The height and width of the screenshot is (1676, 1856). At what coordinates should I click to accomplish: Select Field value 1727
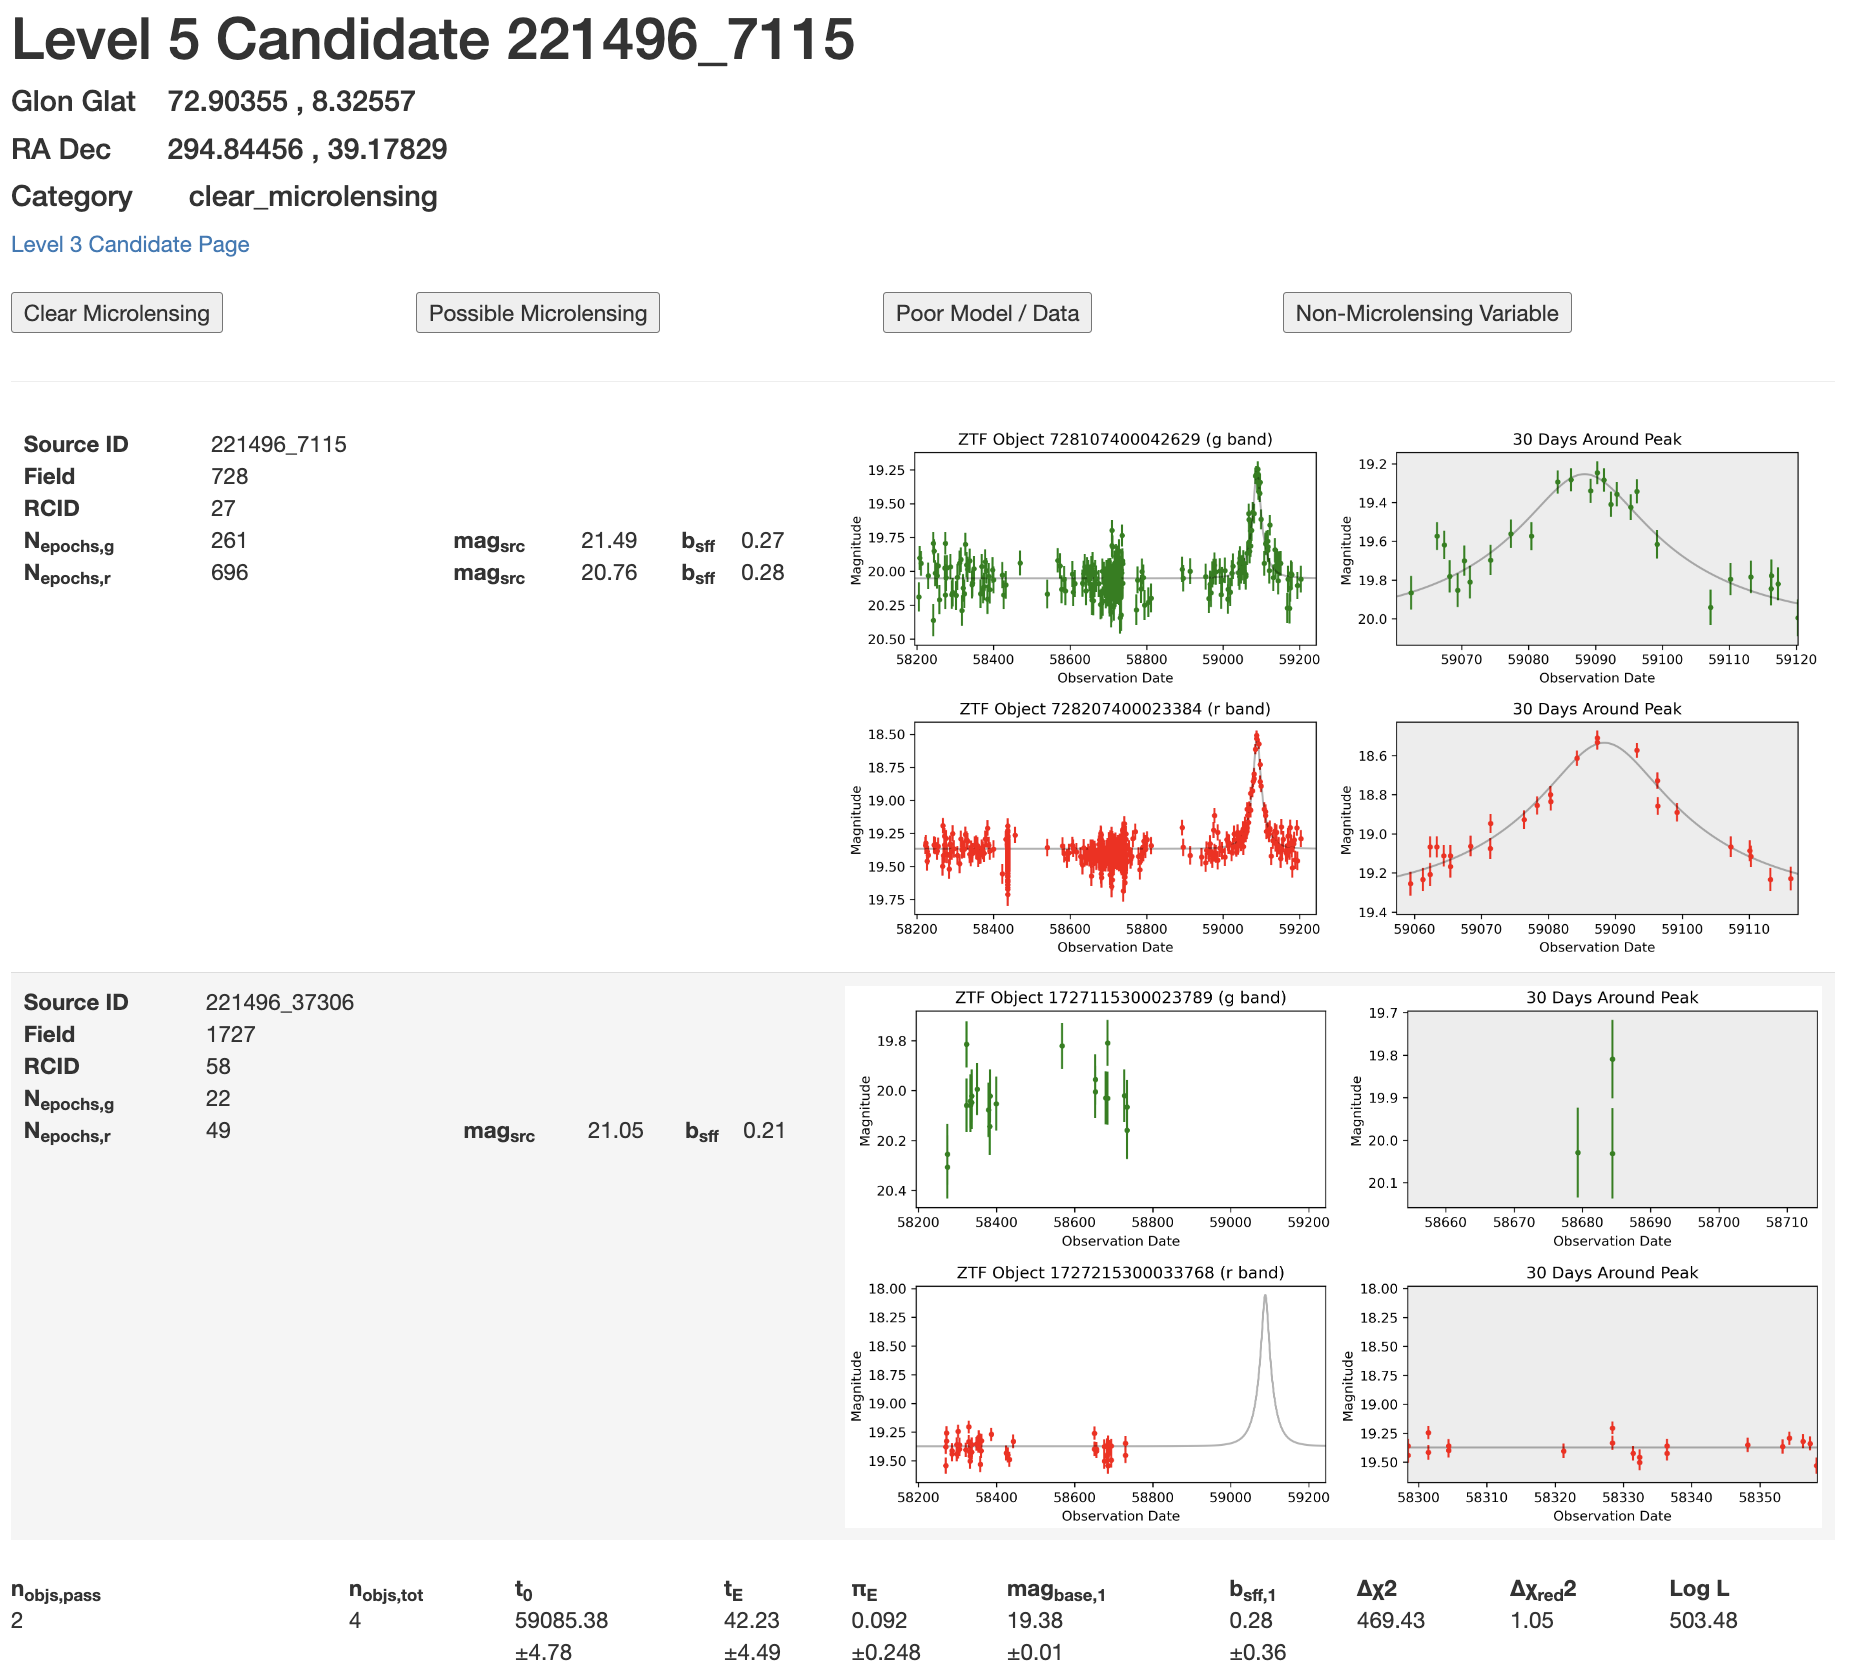click(230, 1034)
